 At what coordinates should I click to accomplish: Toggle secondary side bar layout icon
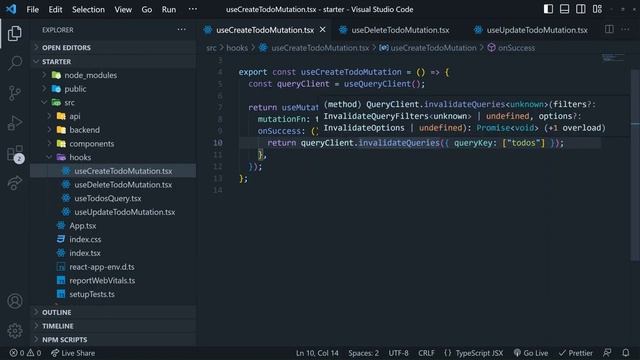coord(581,9)
